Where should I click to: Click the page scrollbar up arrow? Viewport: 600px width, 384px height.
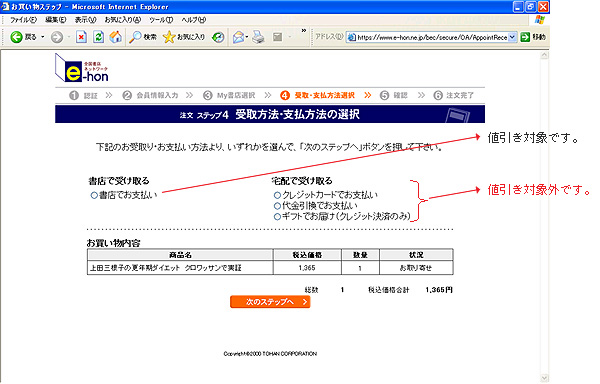[544, 55]
